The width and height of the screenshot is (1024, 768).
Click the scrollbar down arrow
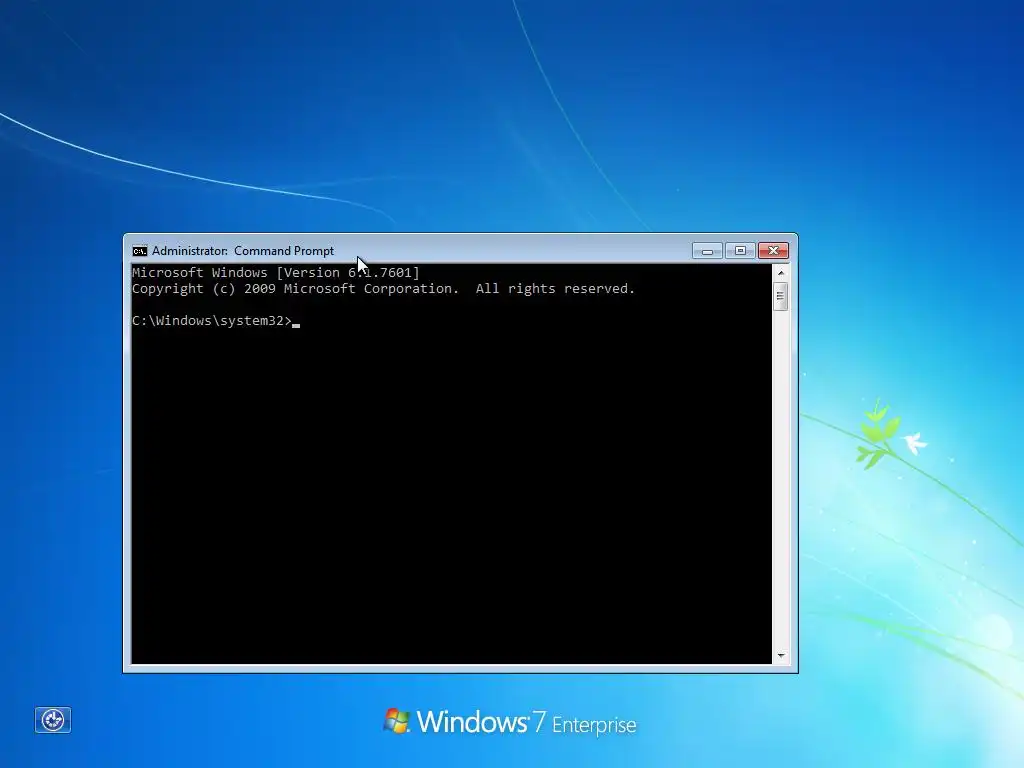click(x=781, y=656)
